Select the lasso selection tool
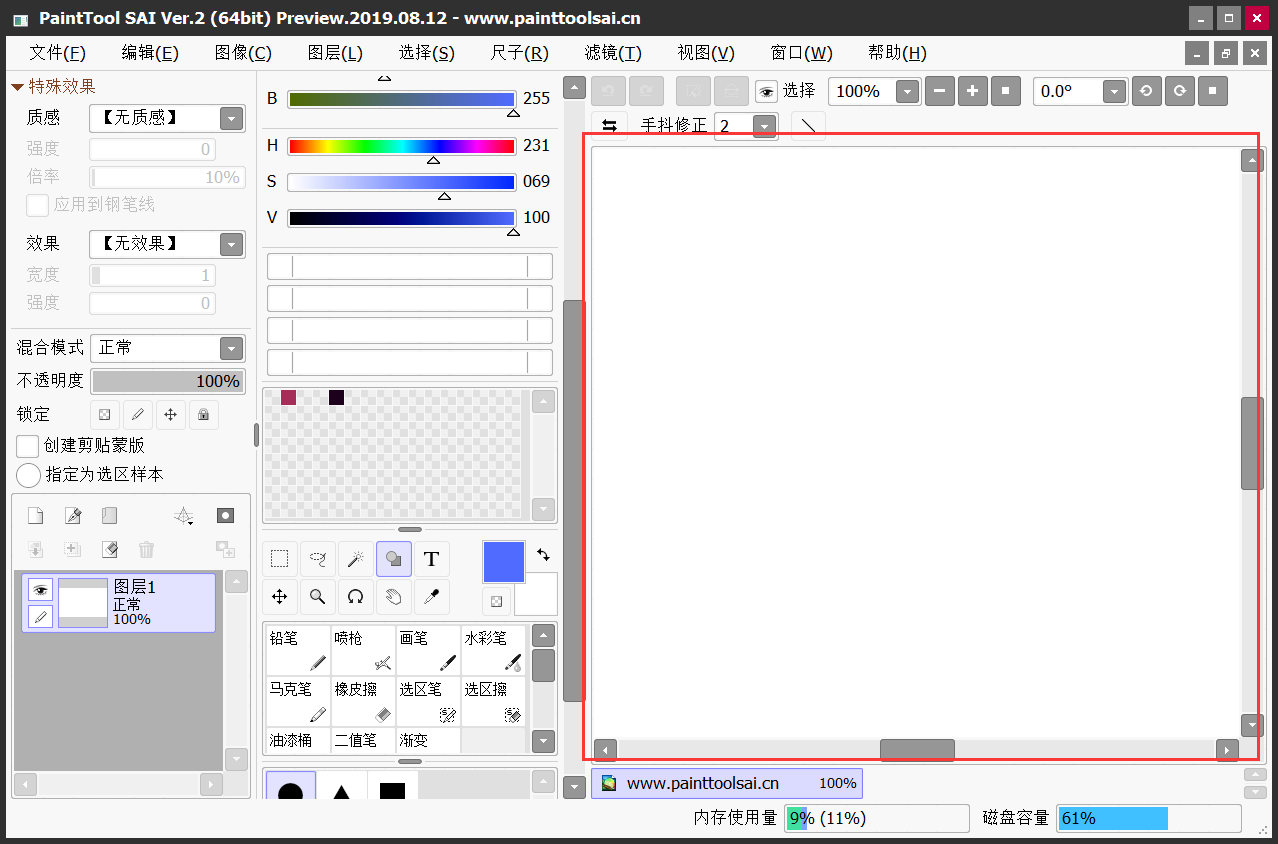 pos(318,559)
